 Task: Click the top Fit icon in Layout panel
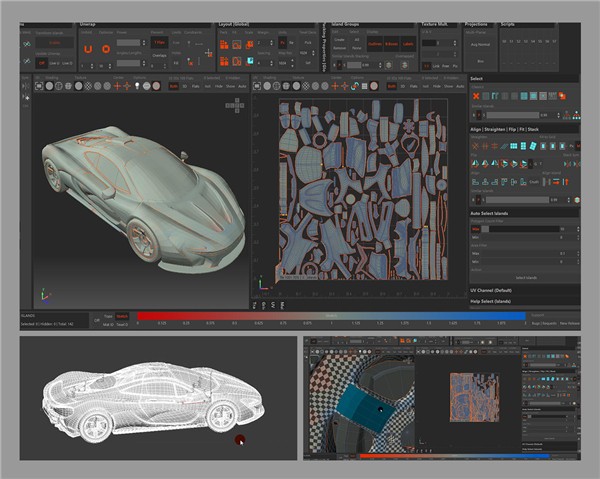237,44
